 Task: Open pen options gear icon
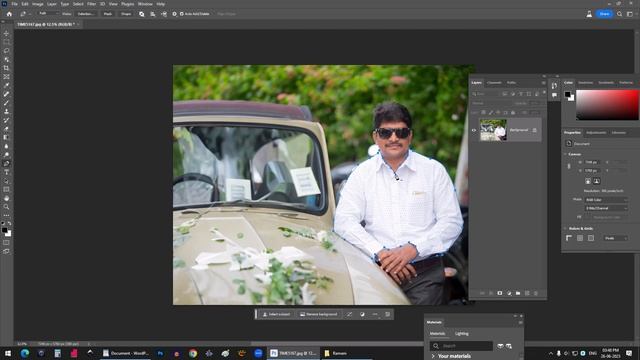point(174,14)
